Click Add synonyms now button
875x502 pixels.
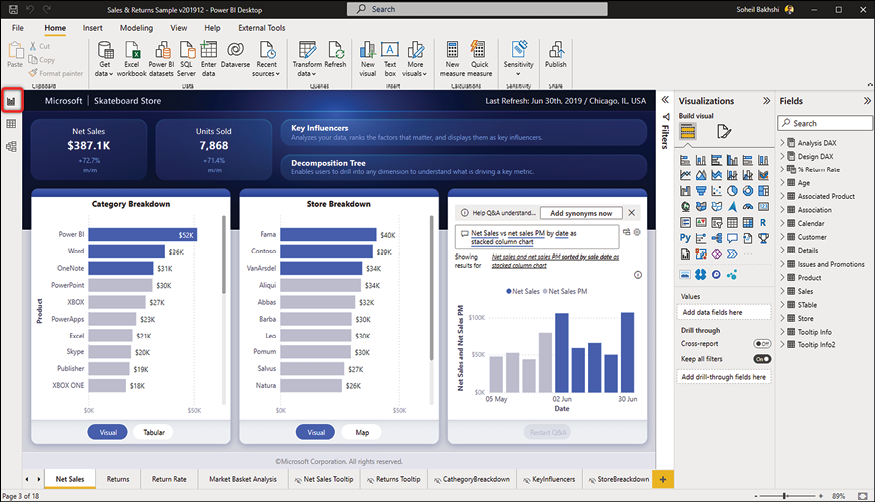point(581,213)
